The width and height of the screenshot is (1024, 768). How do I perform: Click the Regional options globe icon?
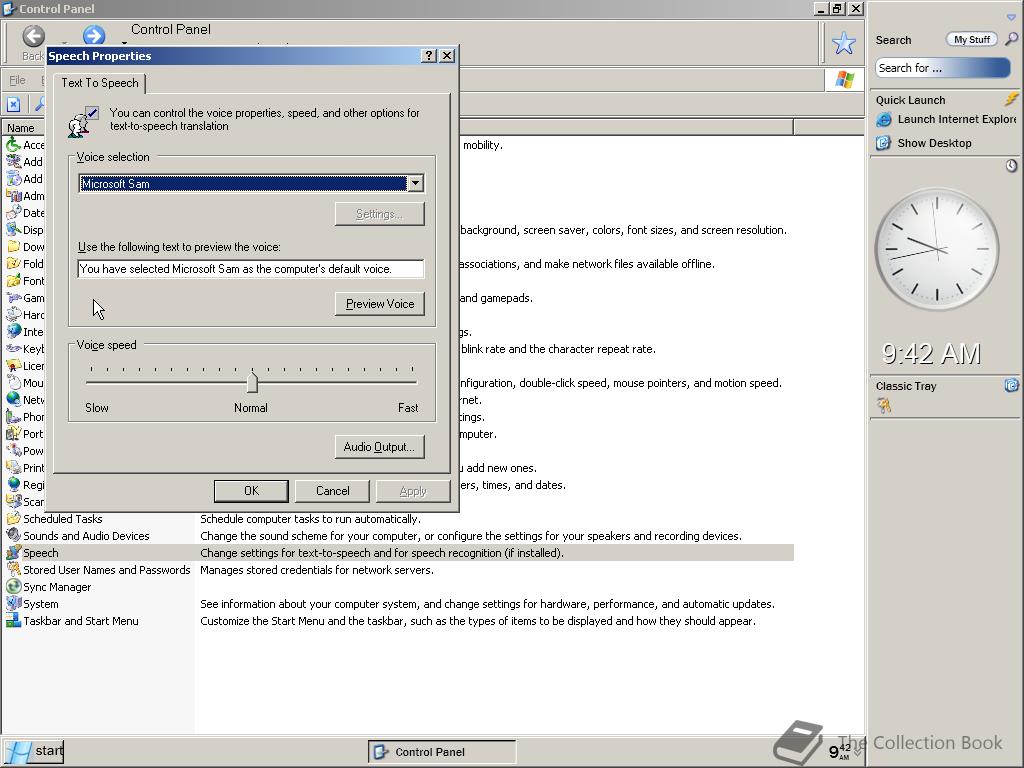[x=13, y=484]
